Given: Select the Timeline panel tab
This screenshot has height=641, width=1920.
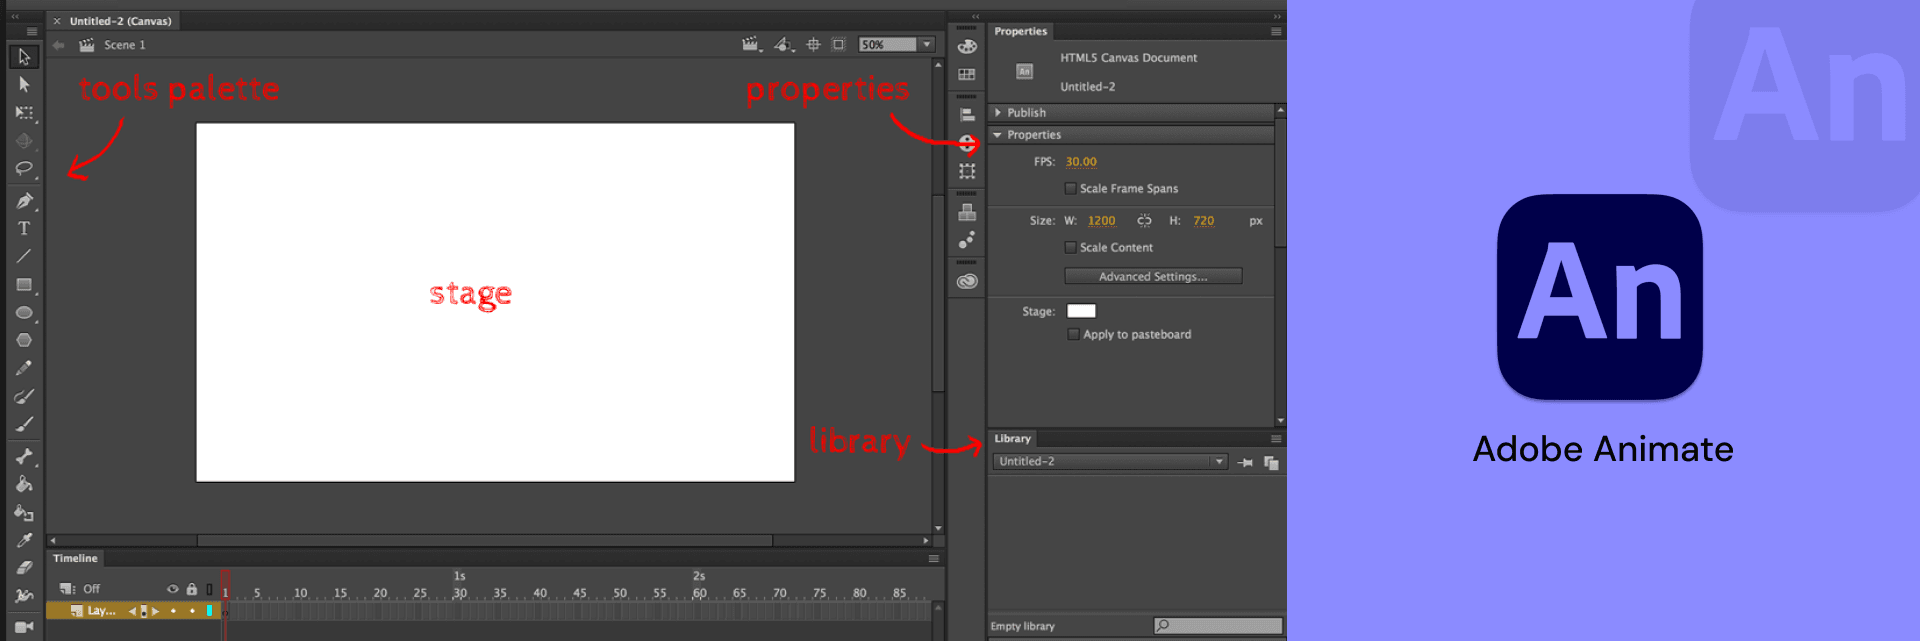Looking at the screenshot, I should (x=75, y=559).
